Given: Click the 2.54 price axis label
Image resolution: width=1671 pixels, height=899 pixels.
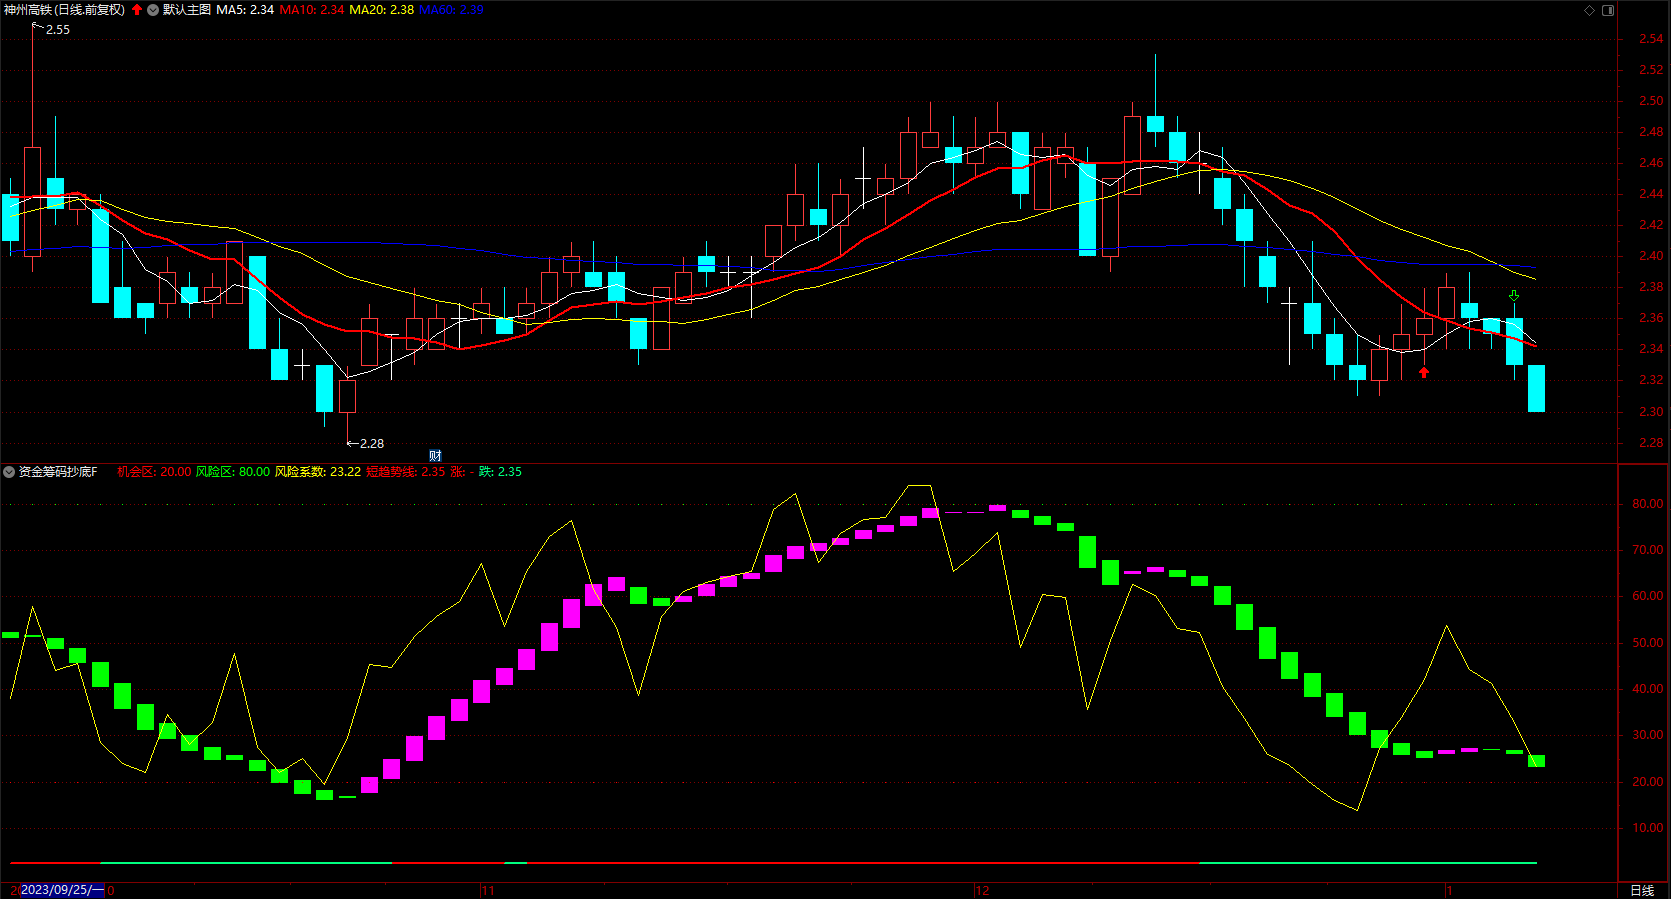Looking at the screenshot, I should 1651,39.
